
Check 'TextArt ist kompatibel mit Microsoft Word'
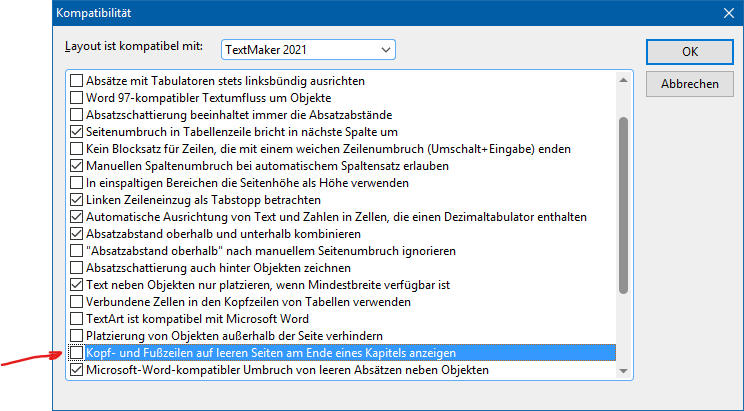[x=76, y=318]
